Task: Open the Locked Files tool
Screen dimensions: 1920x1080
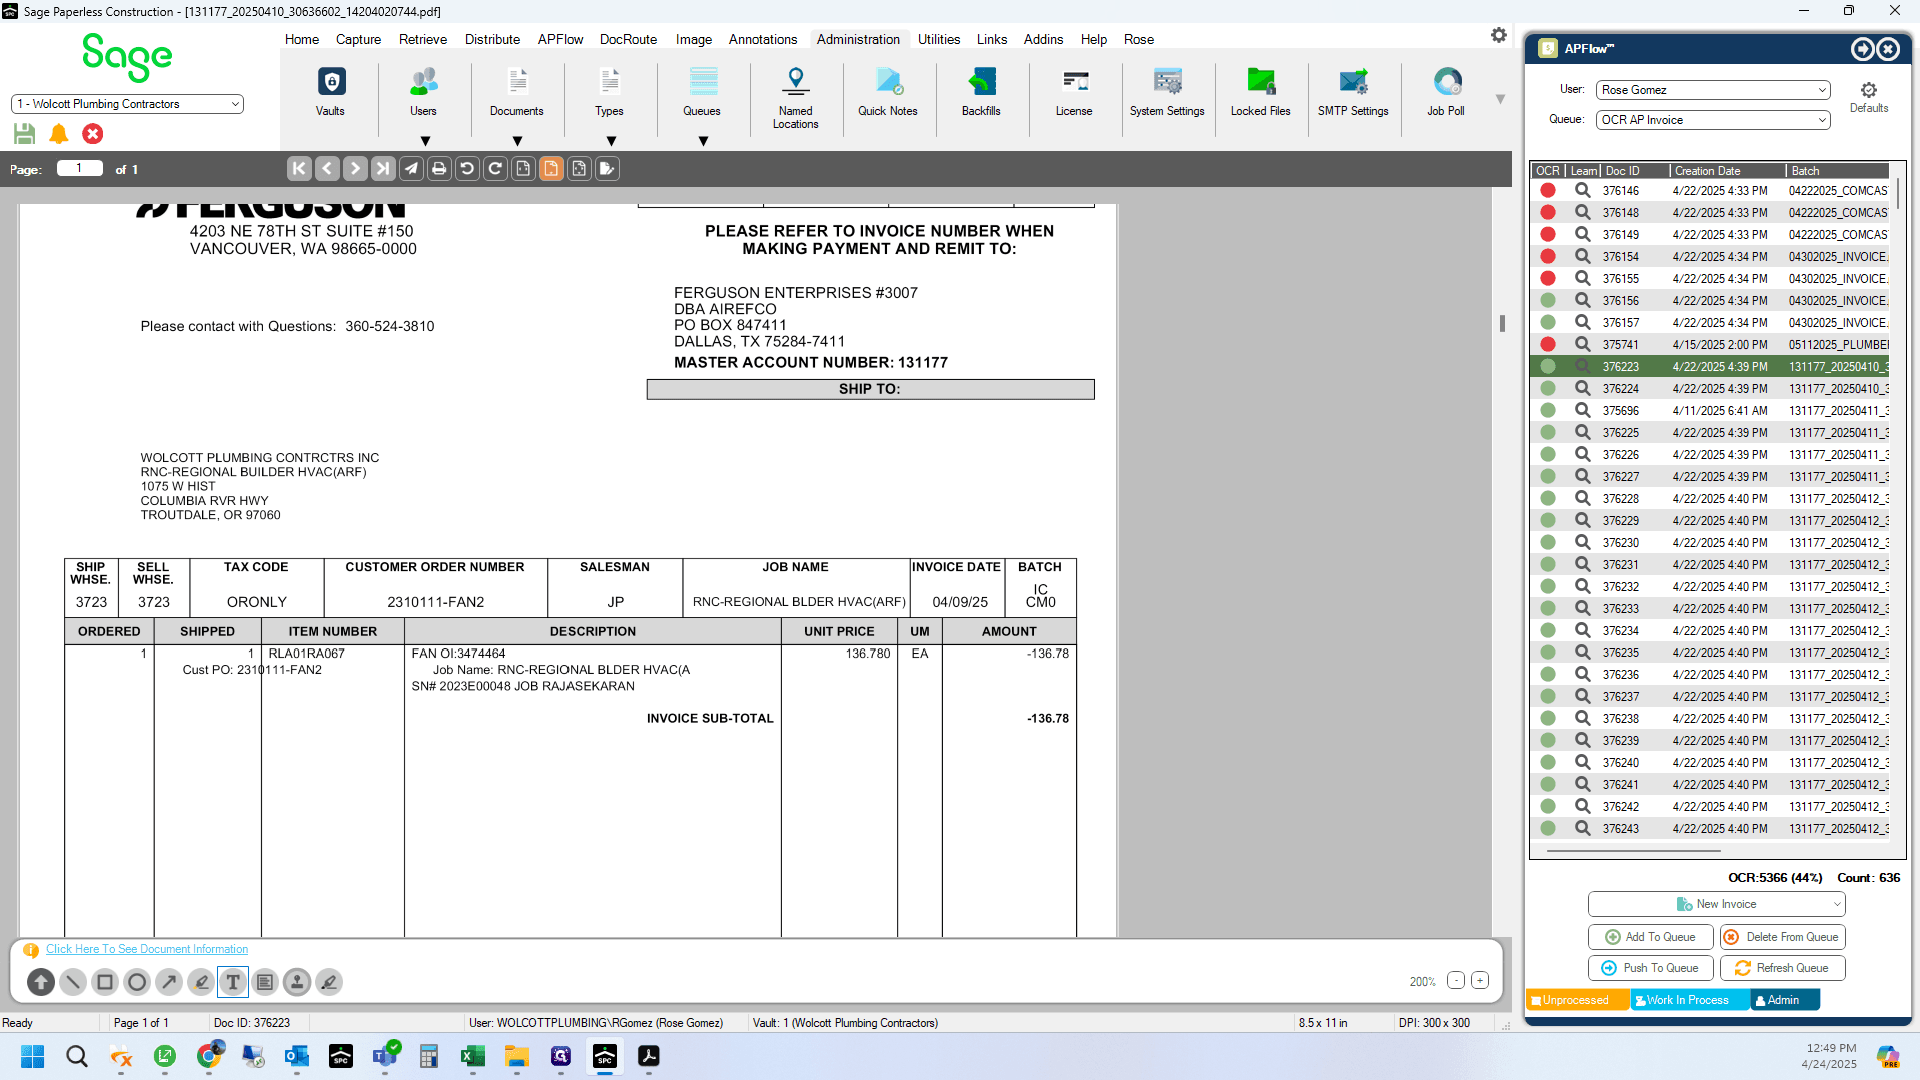Action: pyautogui.click(x=1260, y=92)
